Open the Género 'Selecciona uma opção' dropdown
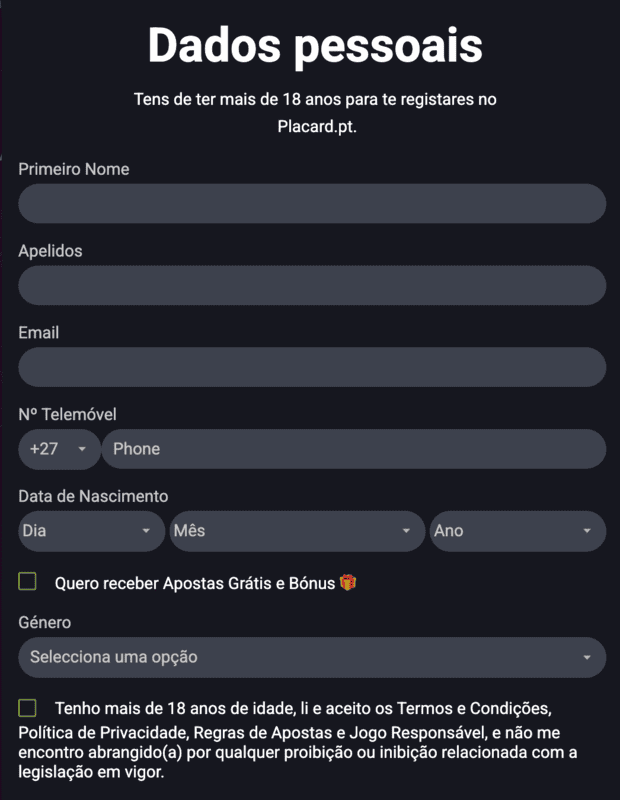Viewport: 620px width, 800px height. tap(300, 658)
